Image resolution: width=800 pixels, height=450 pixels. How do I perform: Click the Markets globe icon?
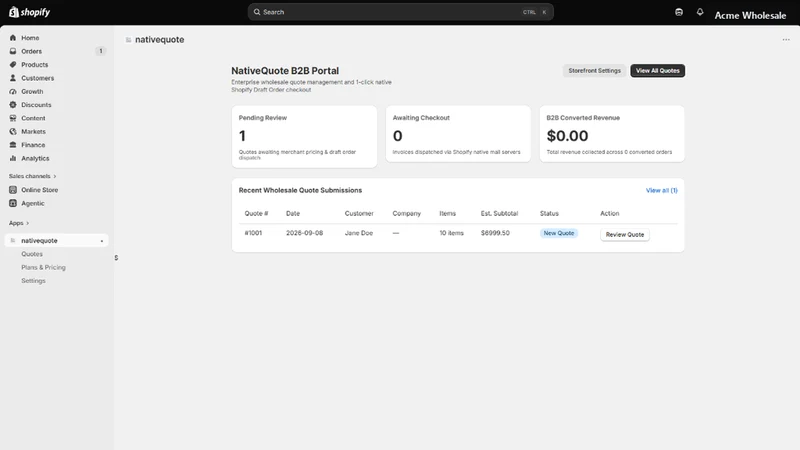13,132
